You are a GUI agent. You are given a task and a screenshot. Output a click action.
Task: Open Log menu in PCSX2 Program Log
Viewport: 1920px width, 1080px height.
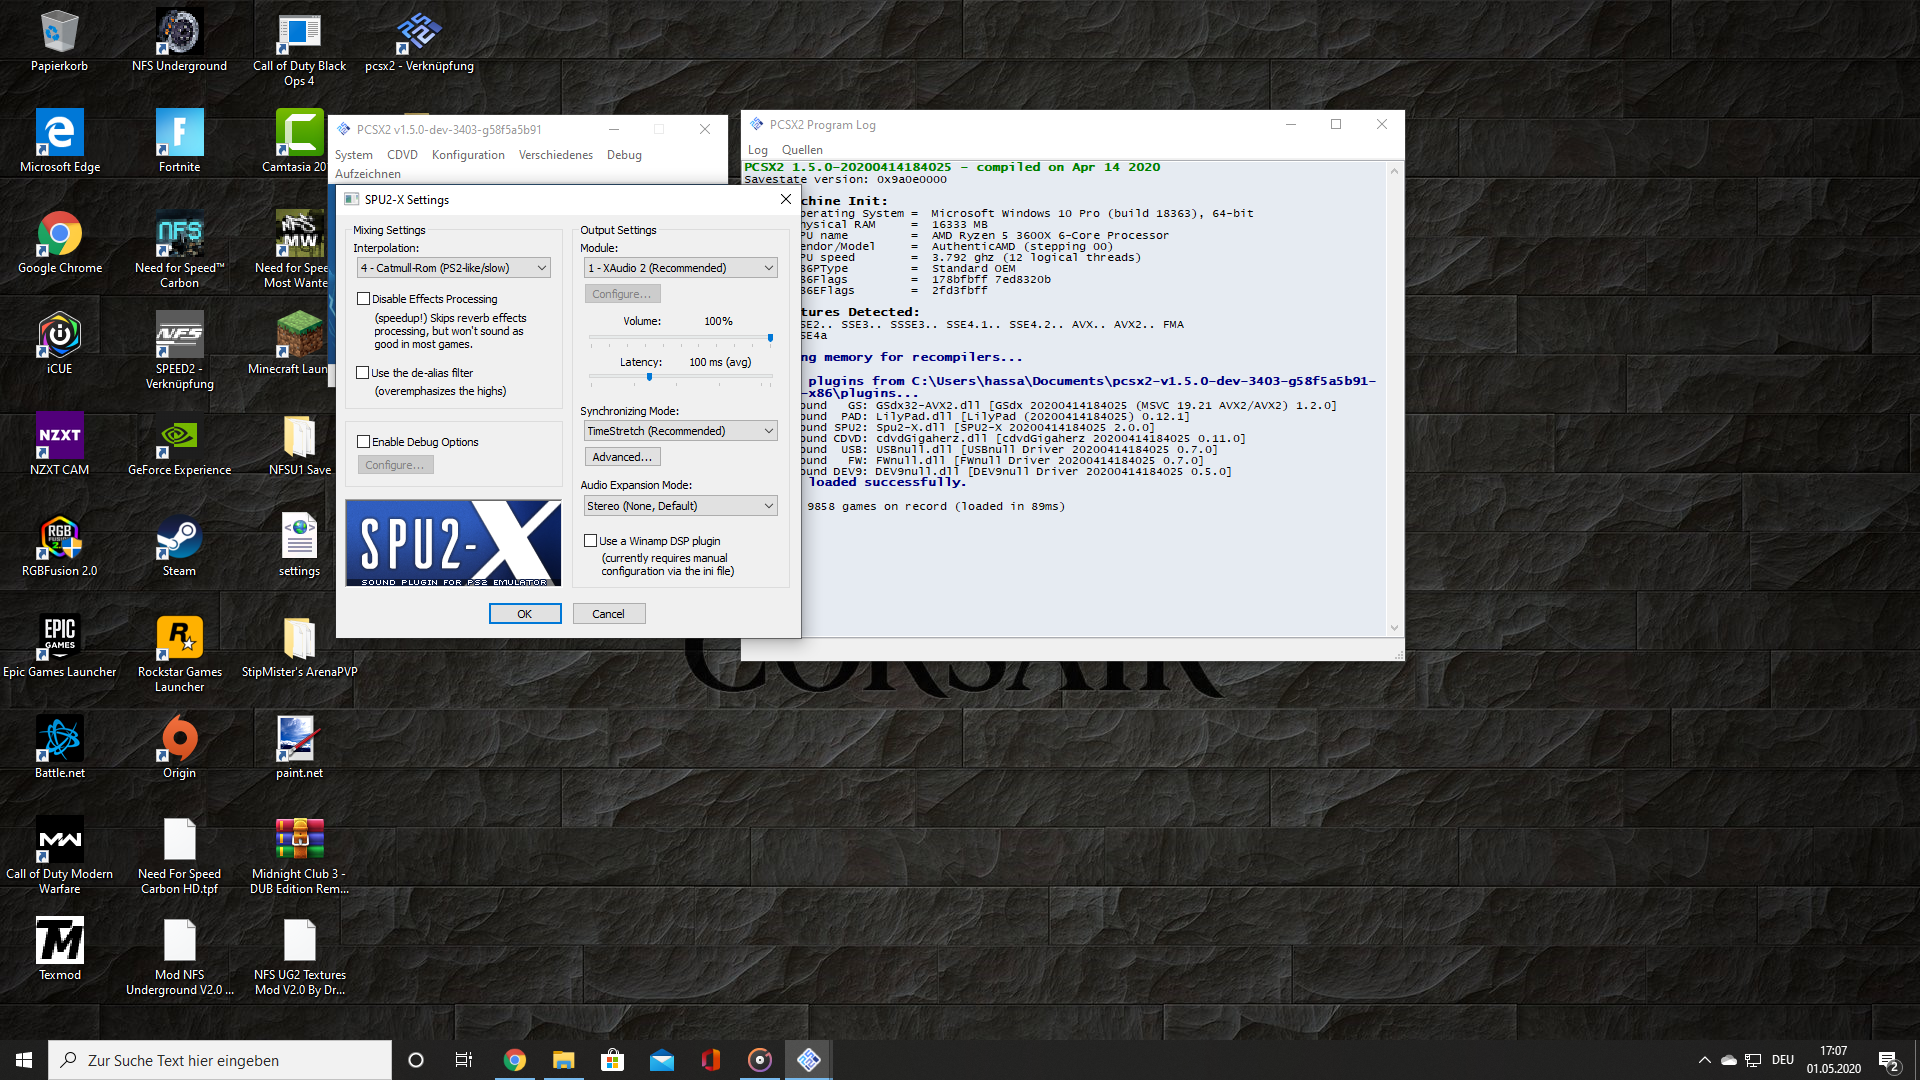[x=758, y=150]
